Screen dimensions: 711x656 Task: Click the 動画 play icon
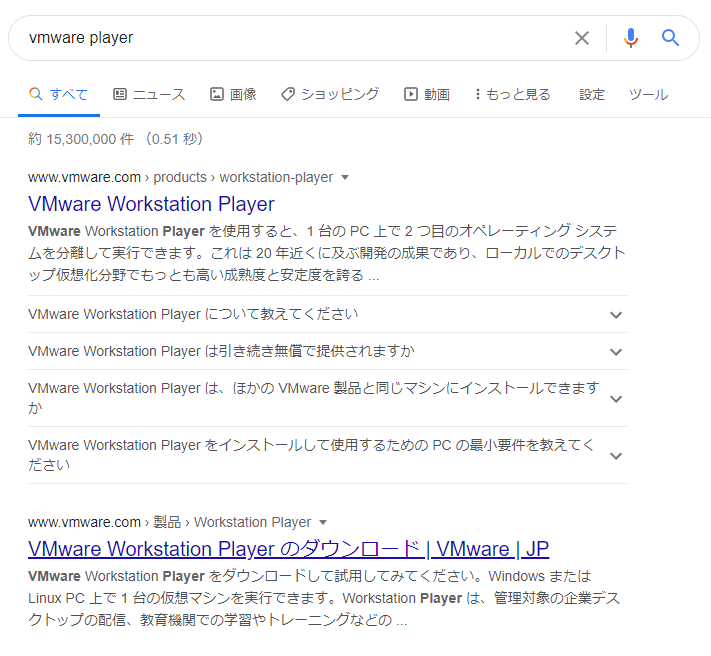pyautogui.click(x=411, y=94)
